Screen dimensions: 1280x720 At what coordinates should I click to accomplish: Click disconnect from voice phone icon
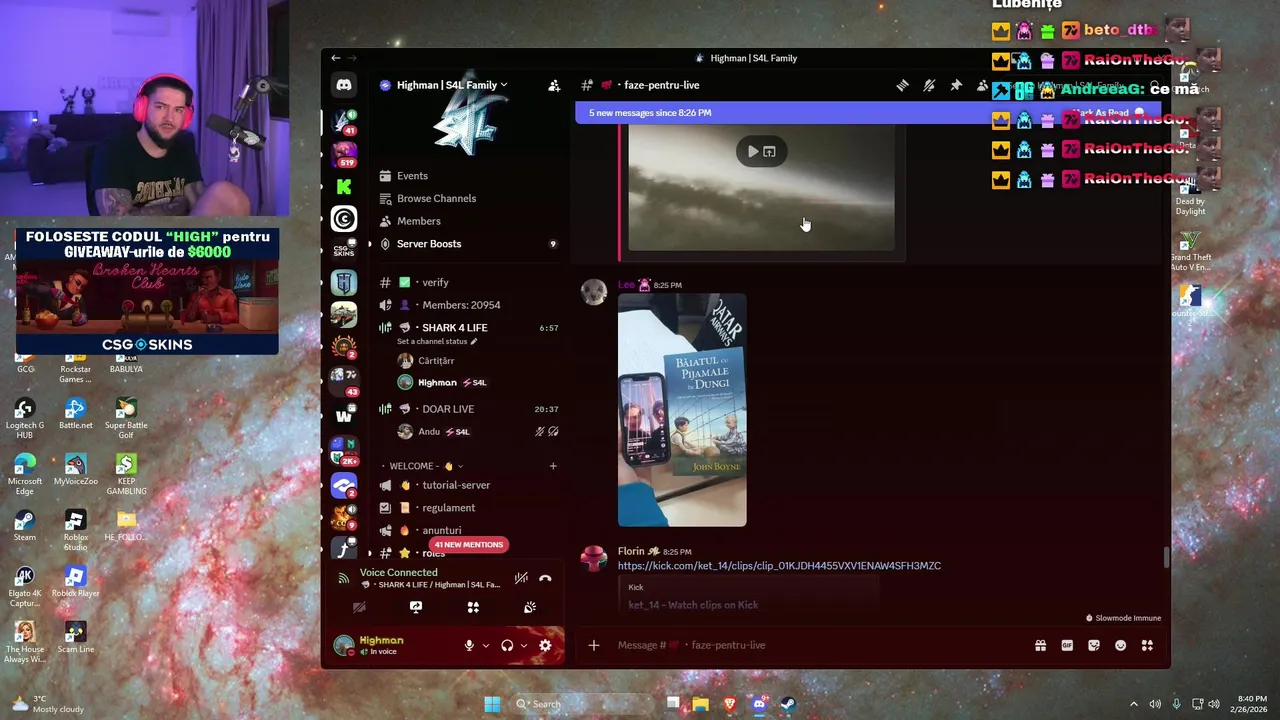click(x=545, y=578)
